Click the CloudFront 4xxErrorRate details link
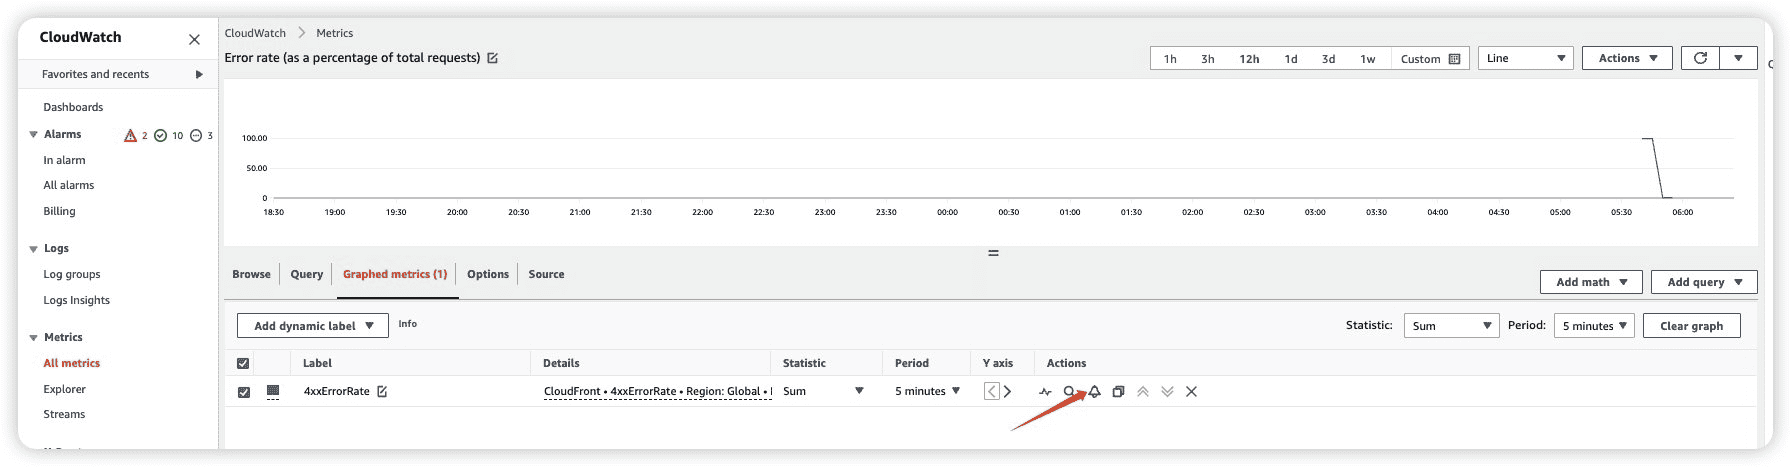 pos(658,391)
